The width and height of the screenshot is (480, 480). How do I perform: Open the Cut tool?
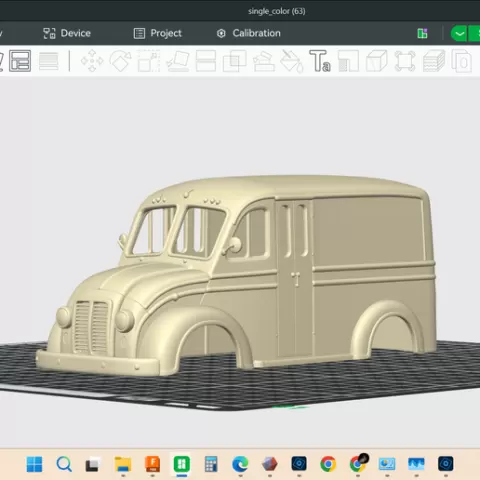click(x=206, y=61)
